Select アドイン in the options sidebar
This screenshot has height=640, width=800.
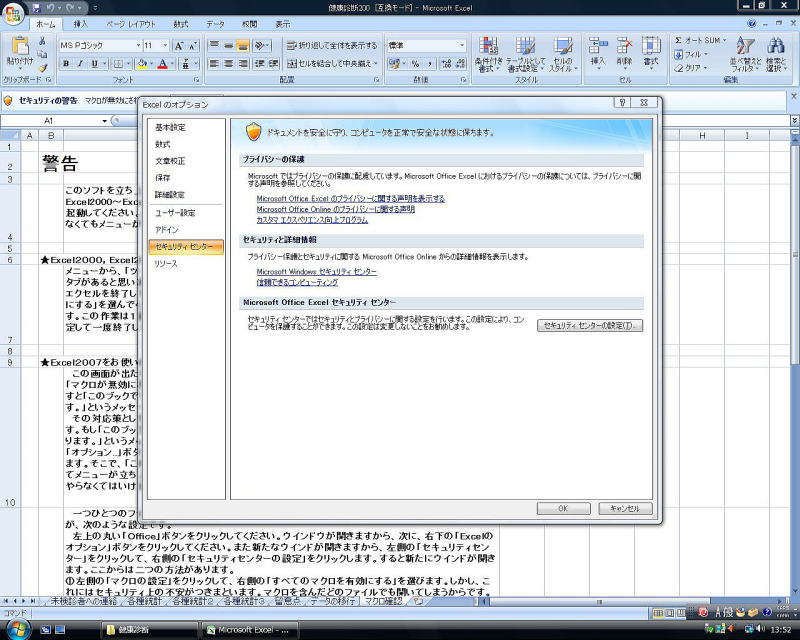click(186, 230)
